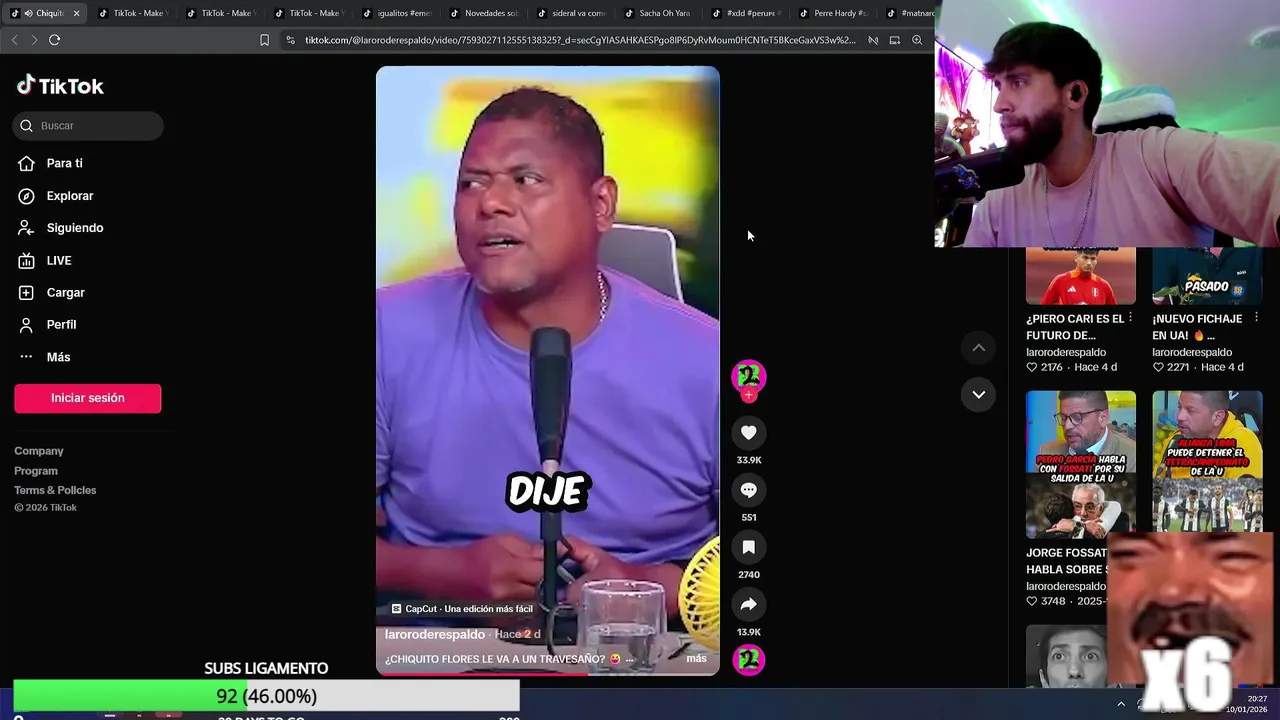Image resolution: width=1280 pixels, height=720 pixels.
Task: Like the video with heart icon
Action: point(748,432)
